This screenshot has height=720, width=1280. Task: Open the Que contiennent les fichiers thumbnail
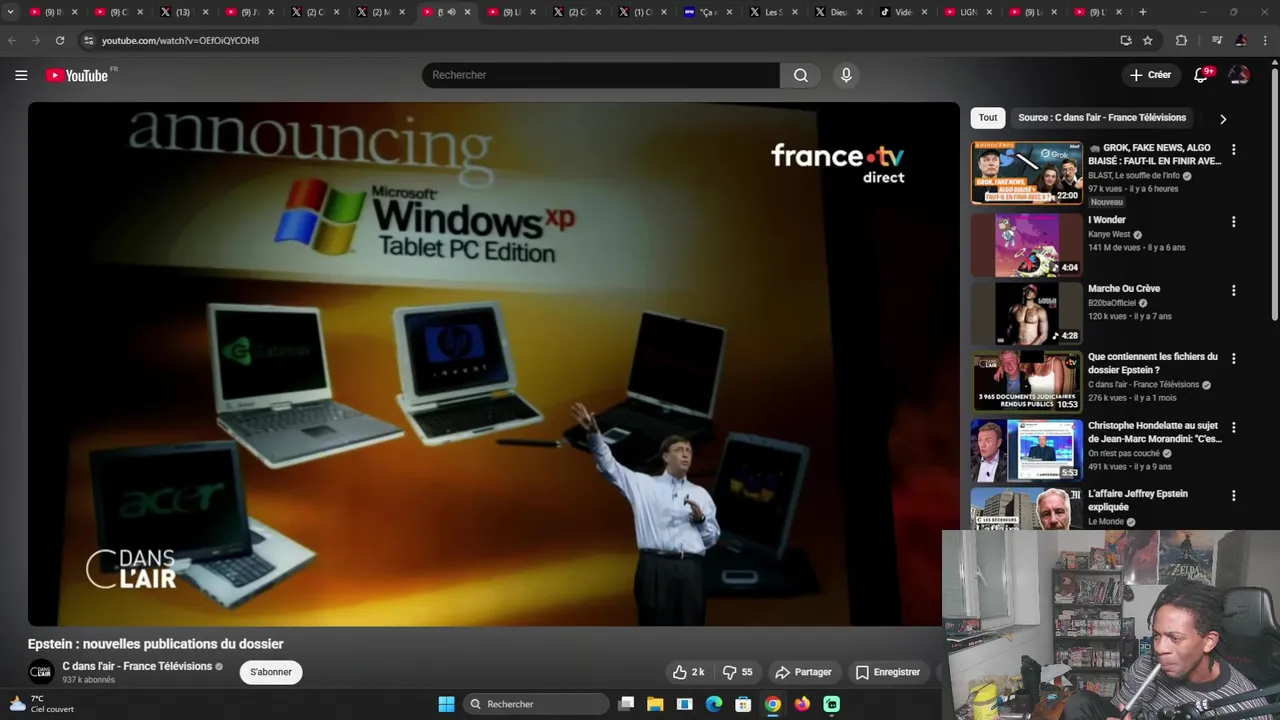pos(1027,381)
